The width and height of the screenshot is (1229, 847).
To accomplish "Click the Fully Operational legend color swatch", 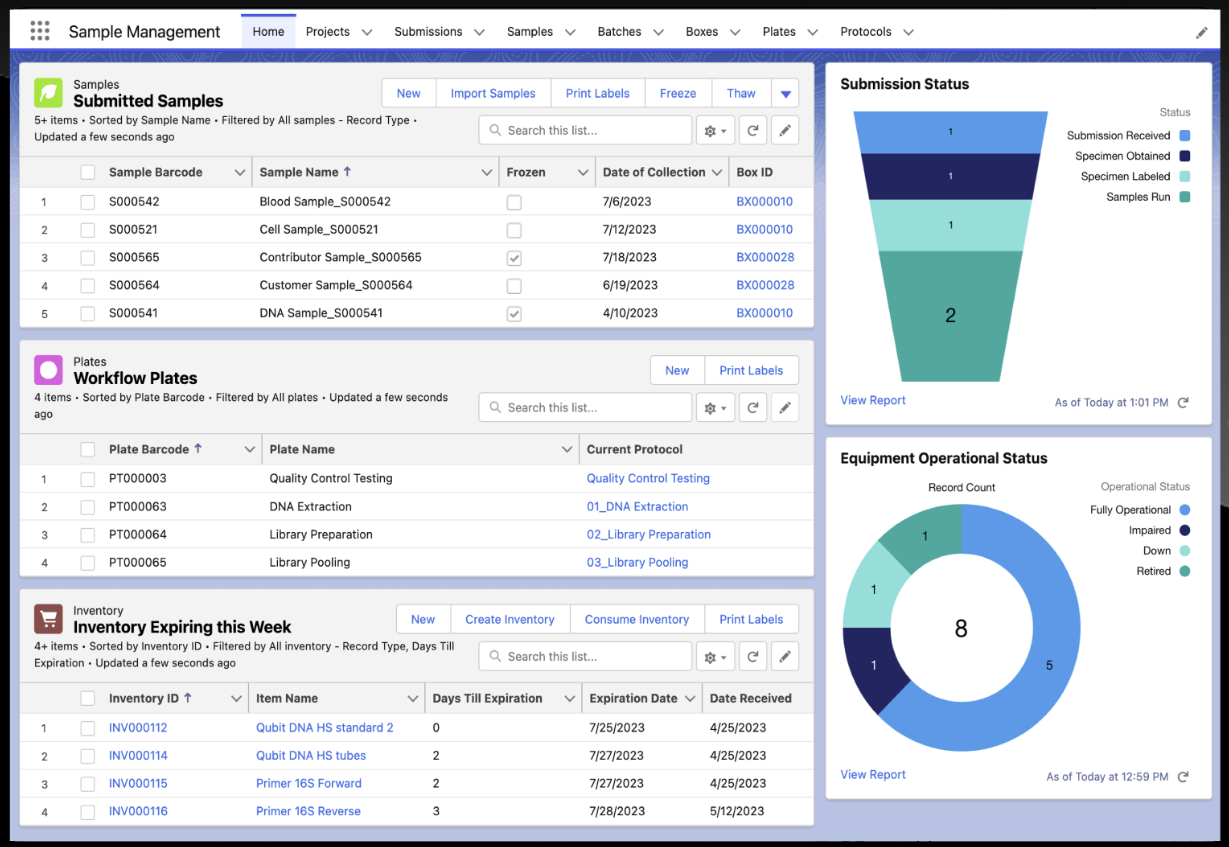I will point(1184,510).
